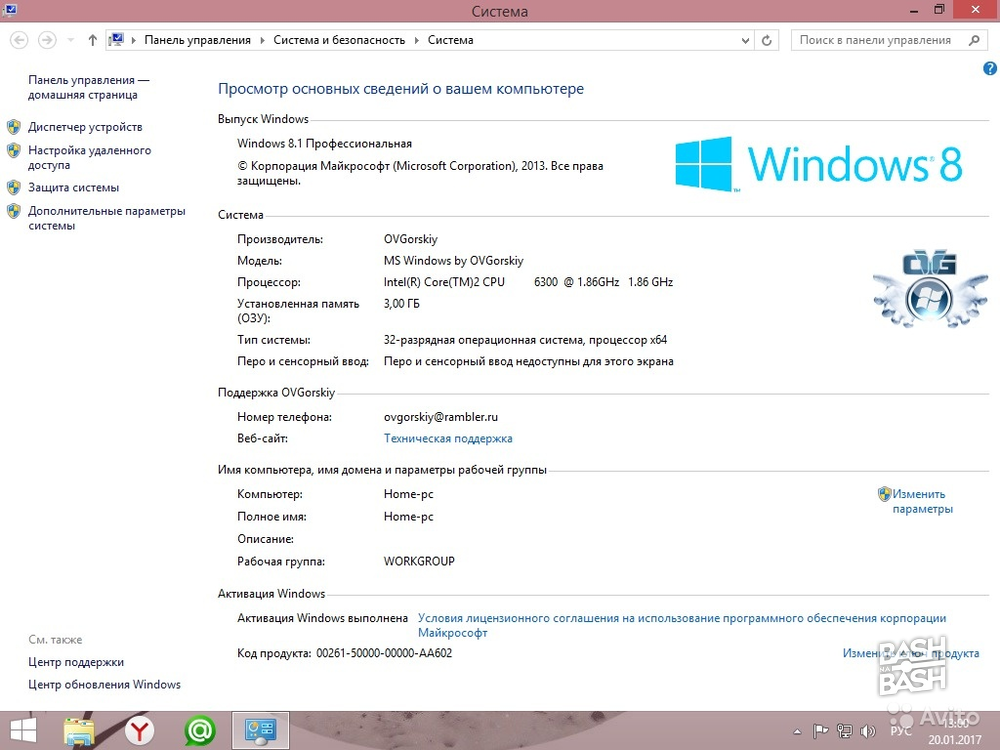Open the volume speaker tray icon
The height and width of the screenshot is (750, 1000).
pyautogui.click(x=867, y=732)
